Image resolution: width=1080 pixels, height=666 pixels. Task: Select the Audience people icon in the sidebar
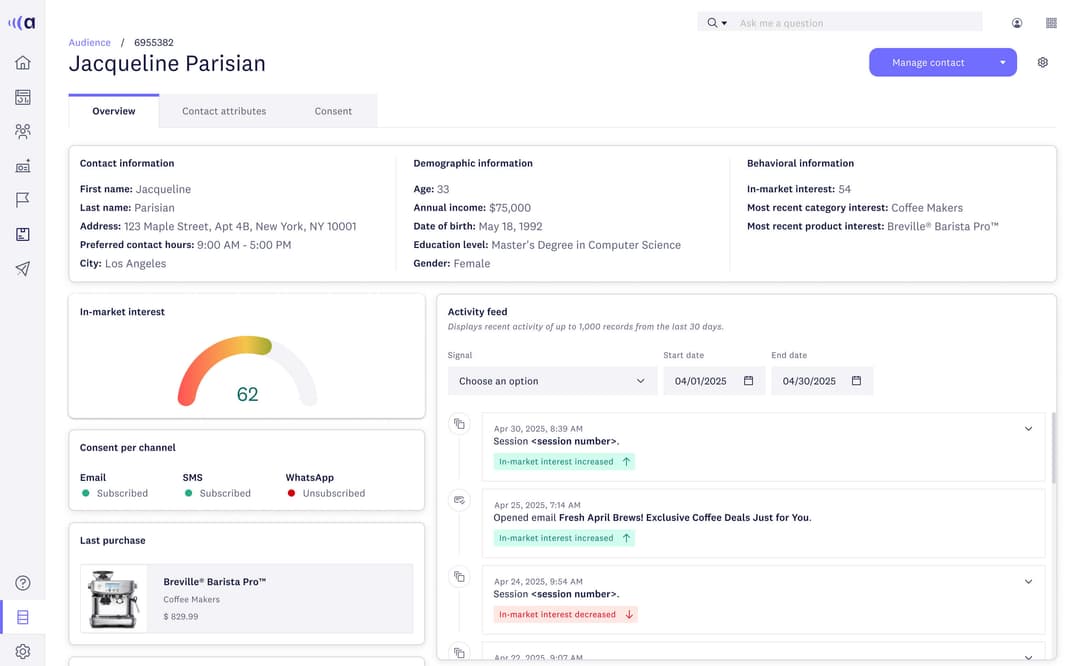click(x=22, y=131)
